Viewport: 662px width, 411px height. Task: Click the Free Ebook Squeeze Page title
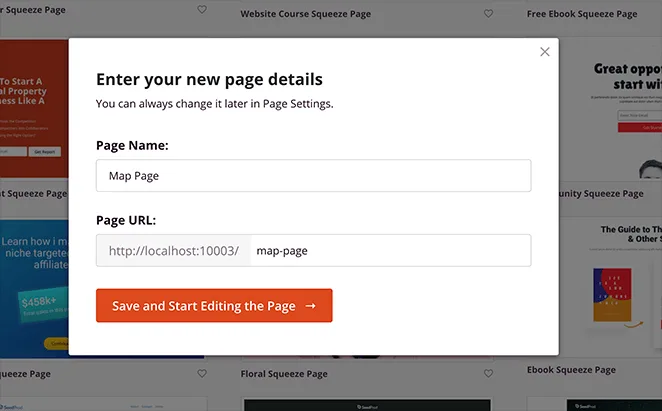tap(582, 14)
